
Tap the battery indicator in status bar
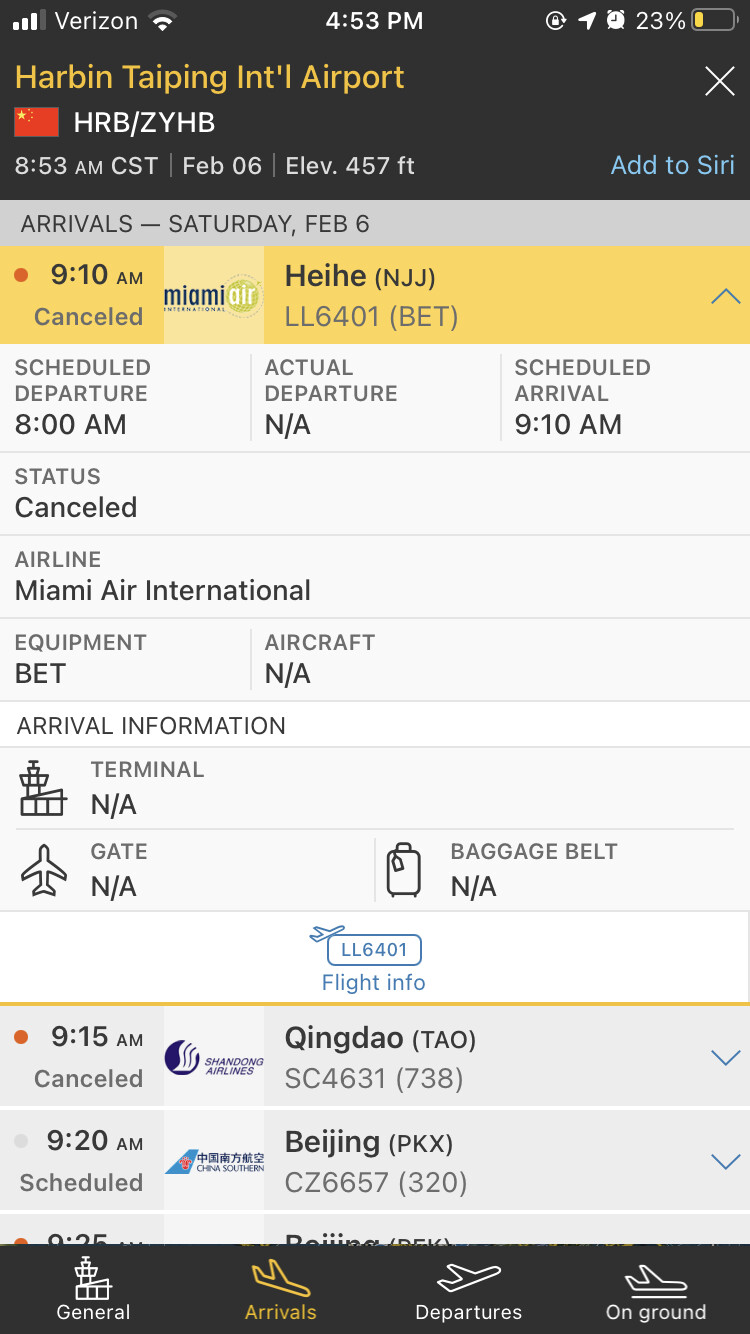coord(714,21)
